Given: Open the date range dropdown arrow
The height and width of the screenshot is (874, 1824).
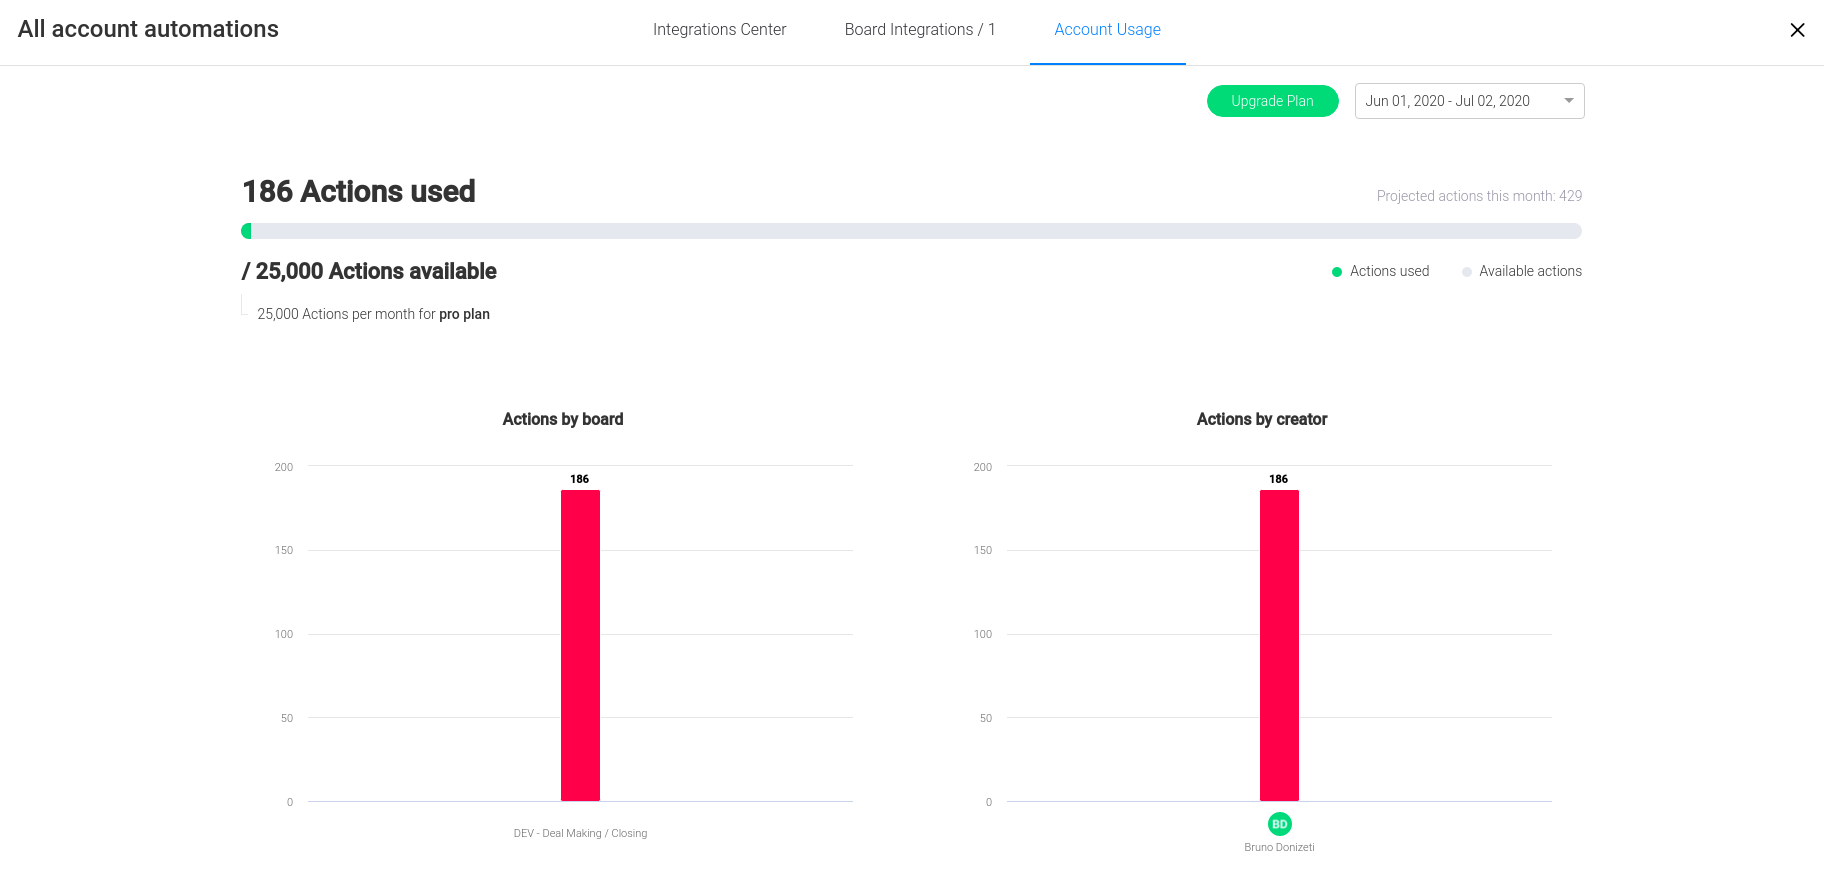Looking at the screenshot, I should pos(1568,101).
